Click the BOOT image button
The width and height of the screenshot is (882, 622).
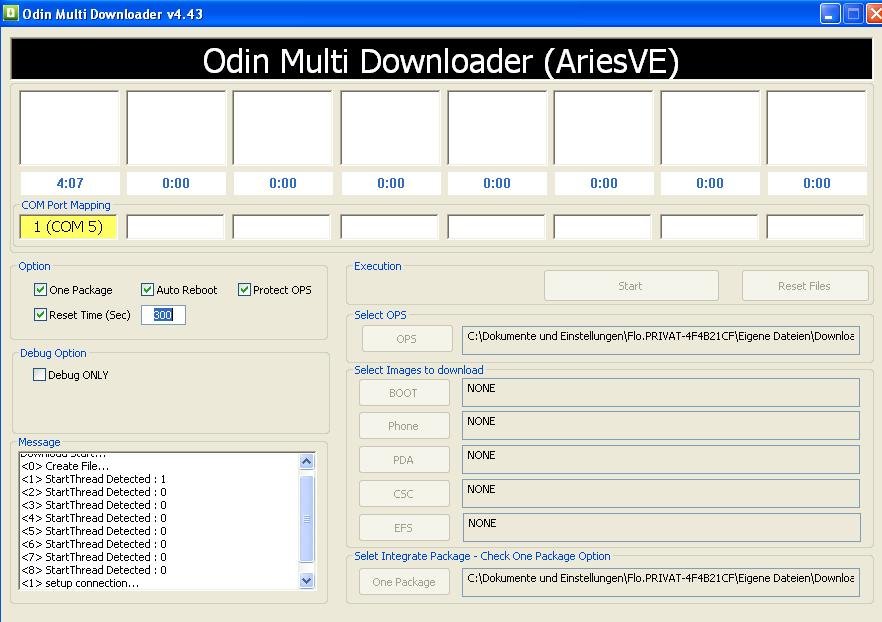[404, 393]
